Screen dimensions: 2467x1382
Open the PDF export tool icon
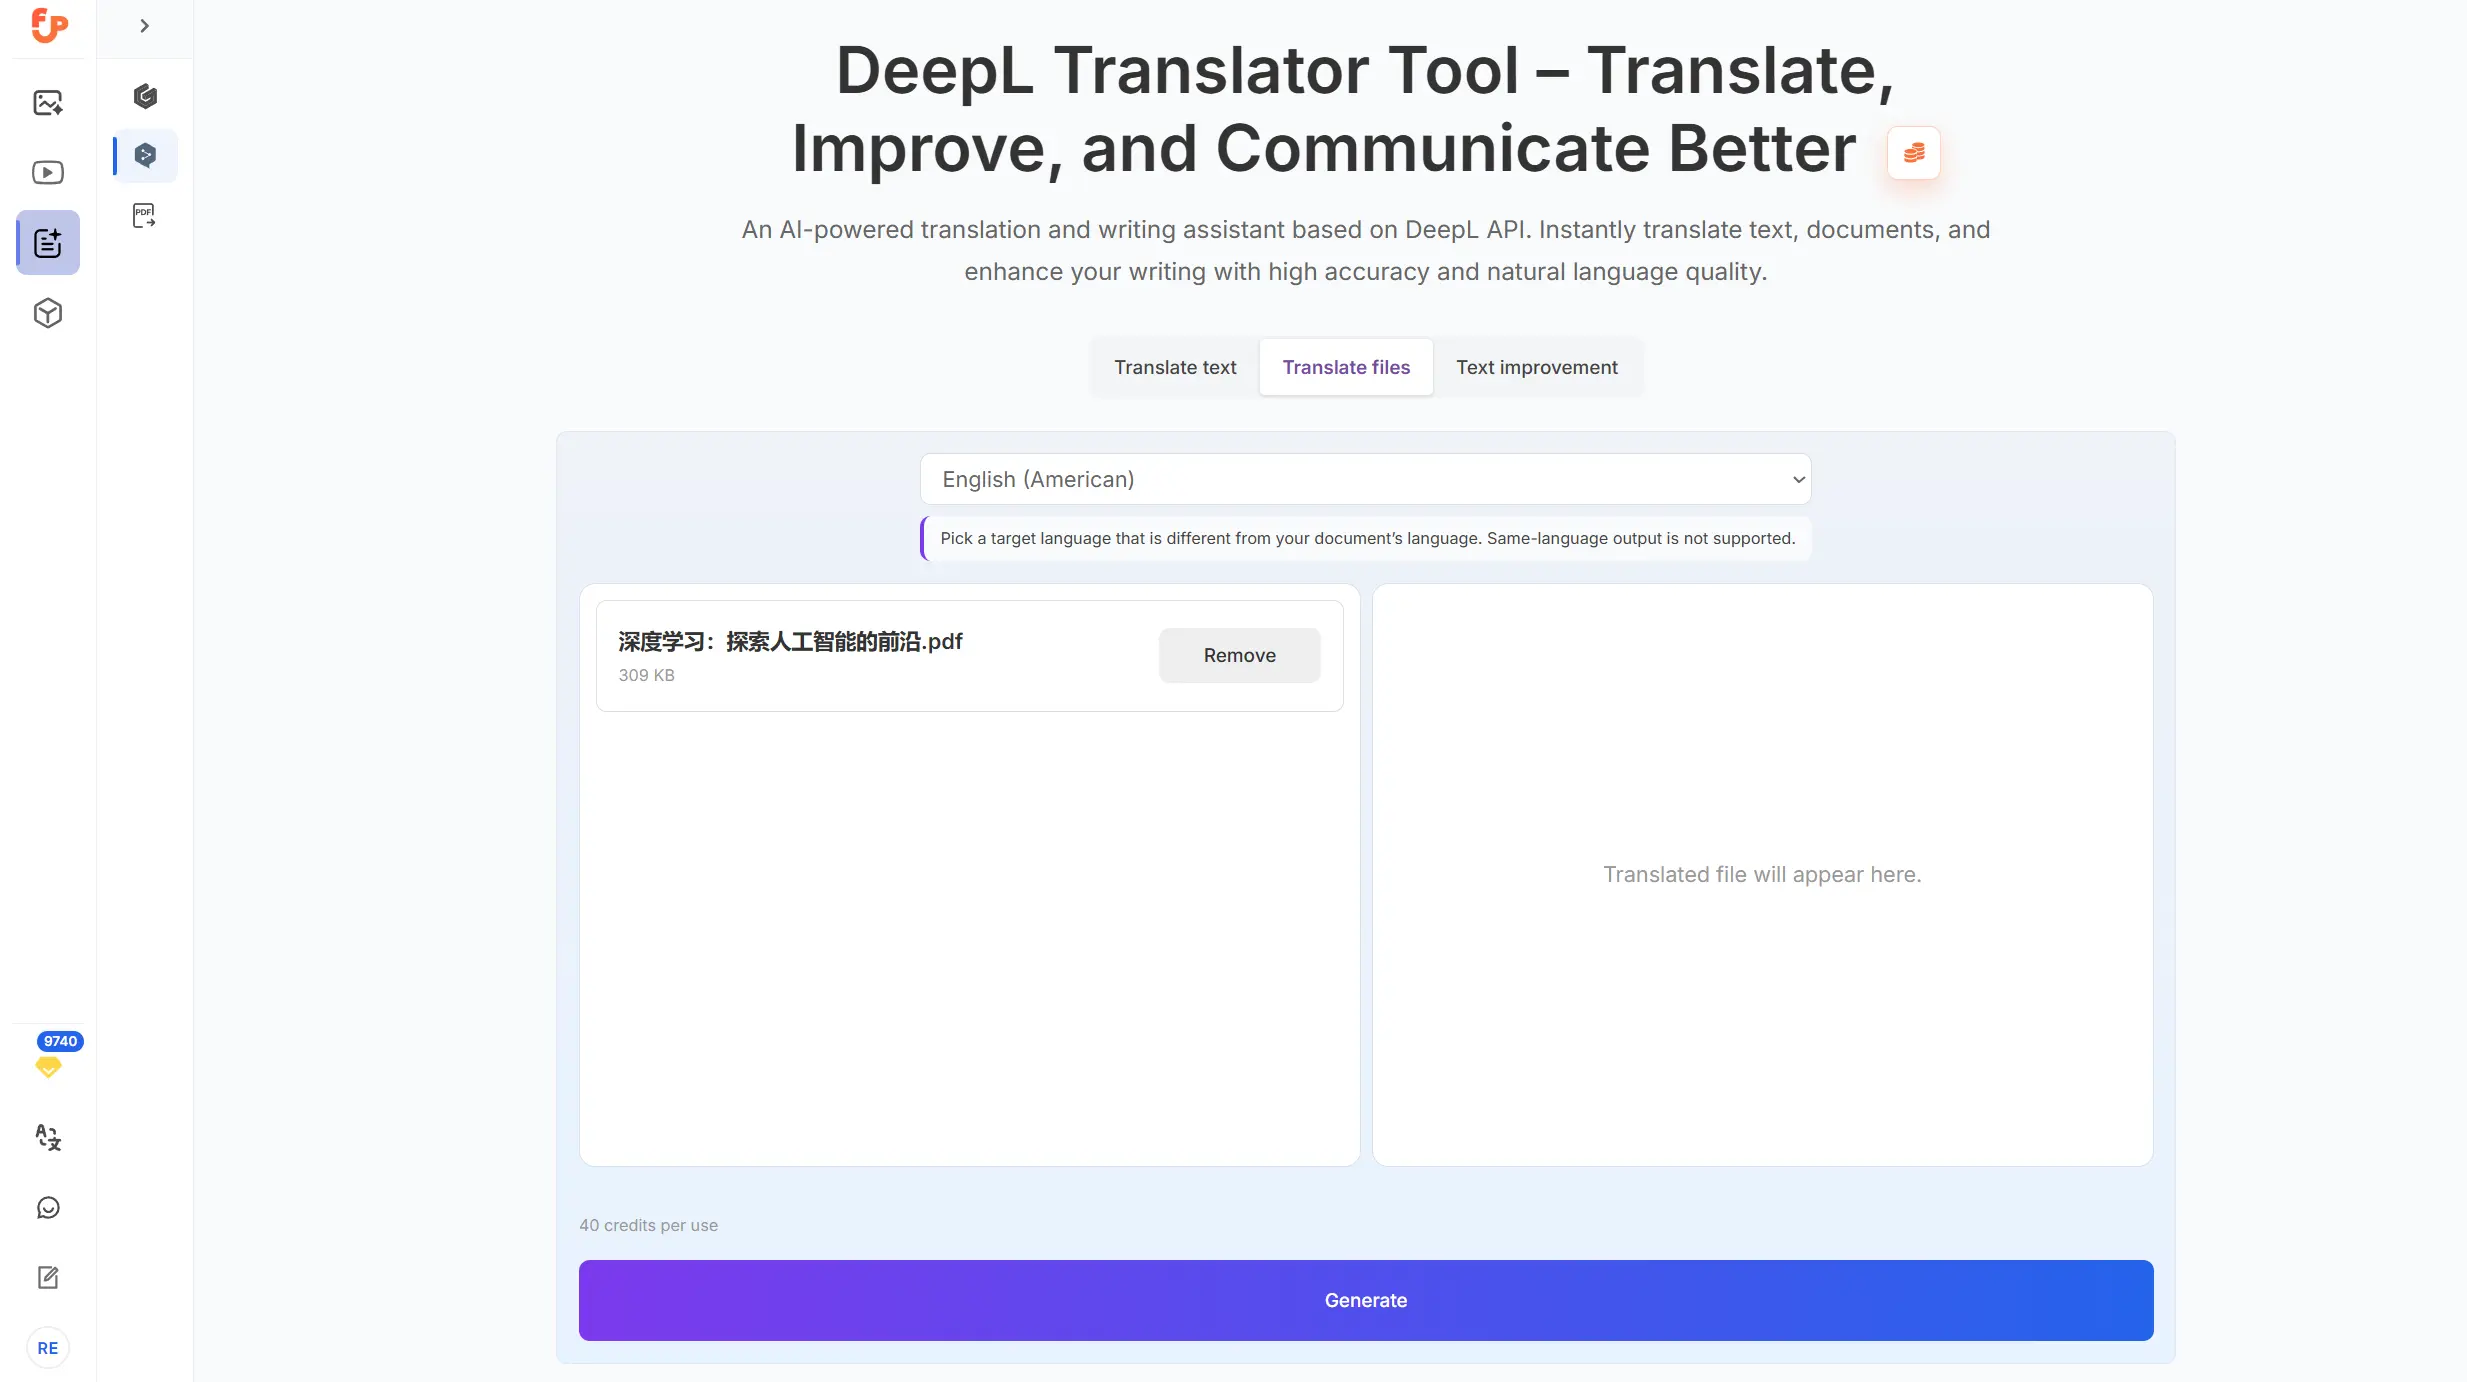[144, 215]
